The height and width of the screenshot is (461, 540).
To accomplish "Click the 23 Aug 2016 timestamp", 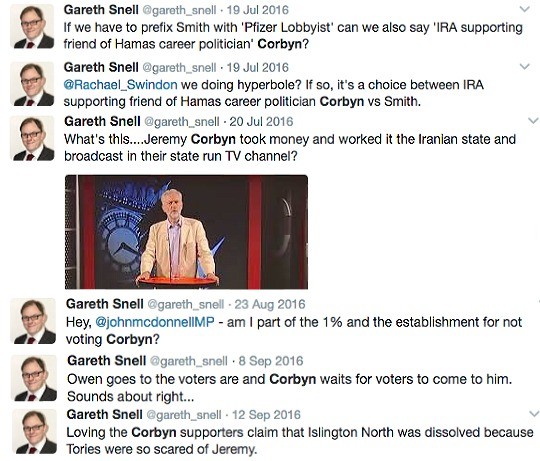I will pyautogui.click(x=270, y=304).
